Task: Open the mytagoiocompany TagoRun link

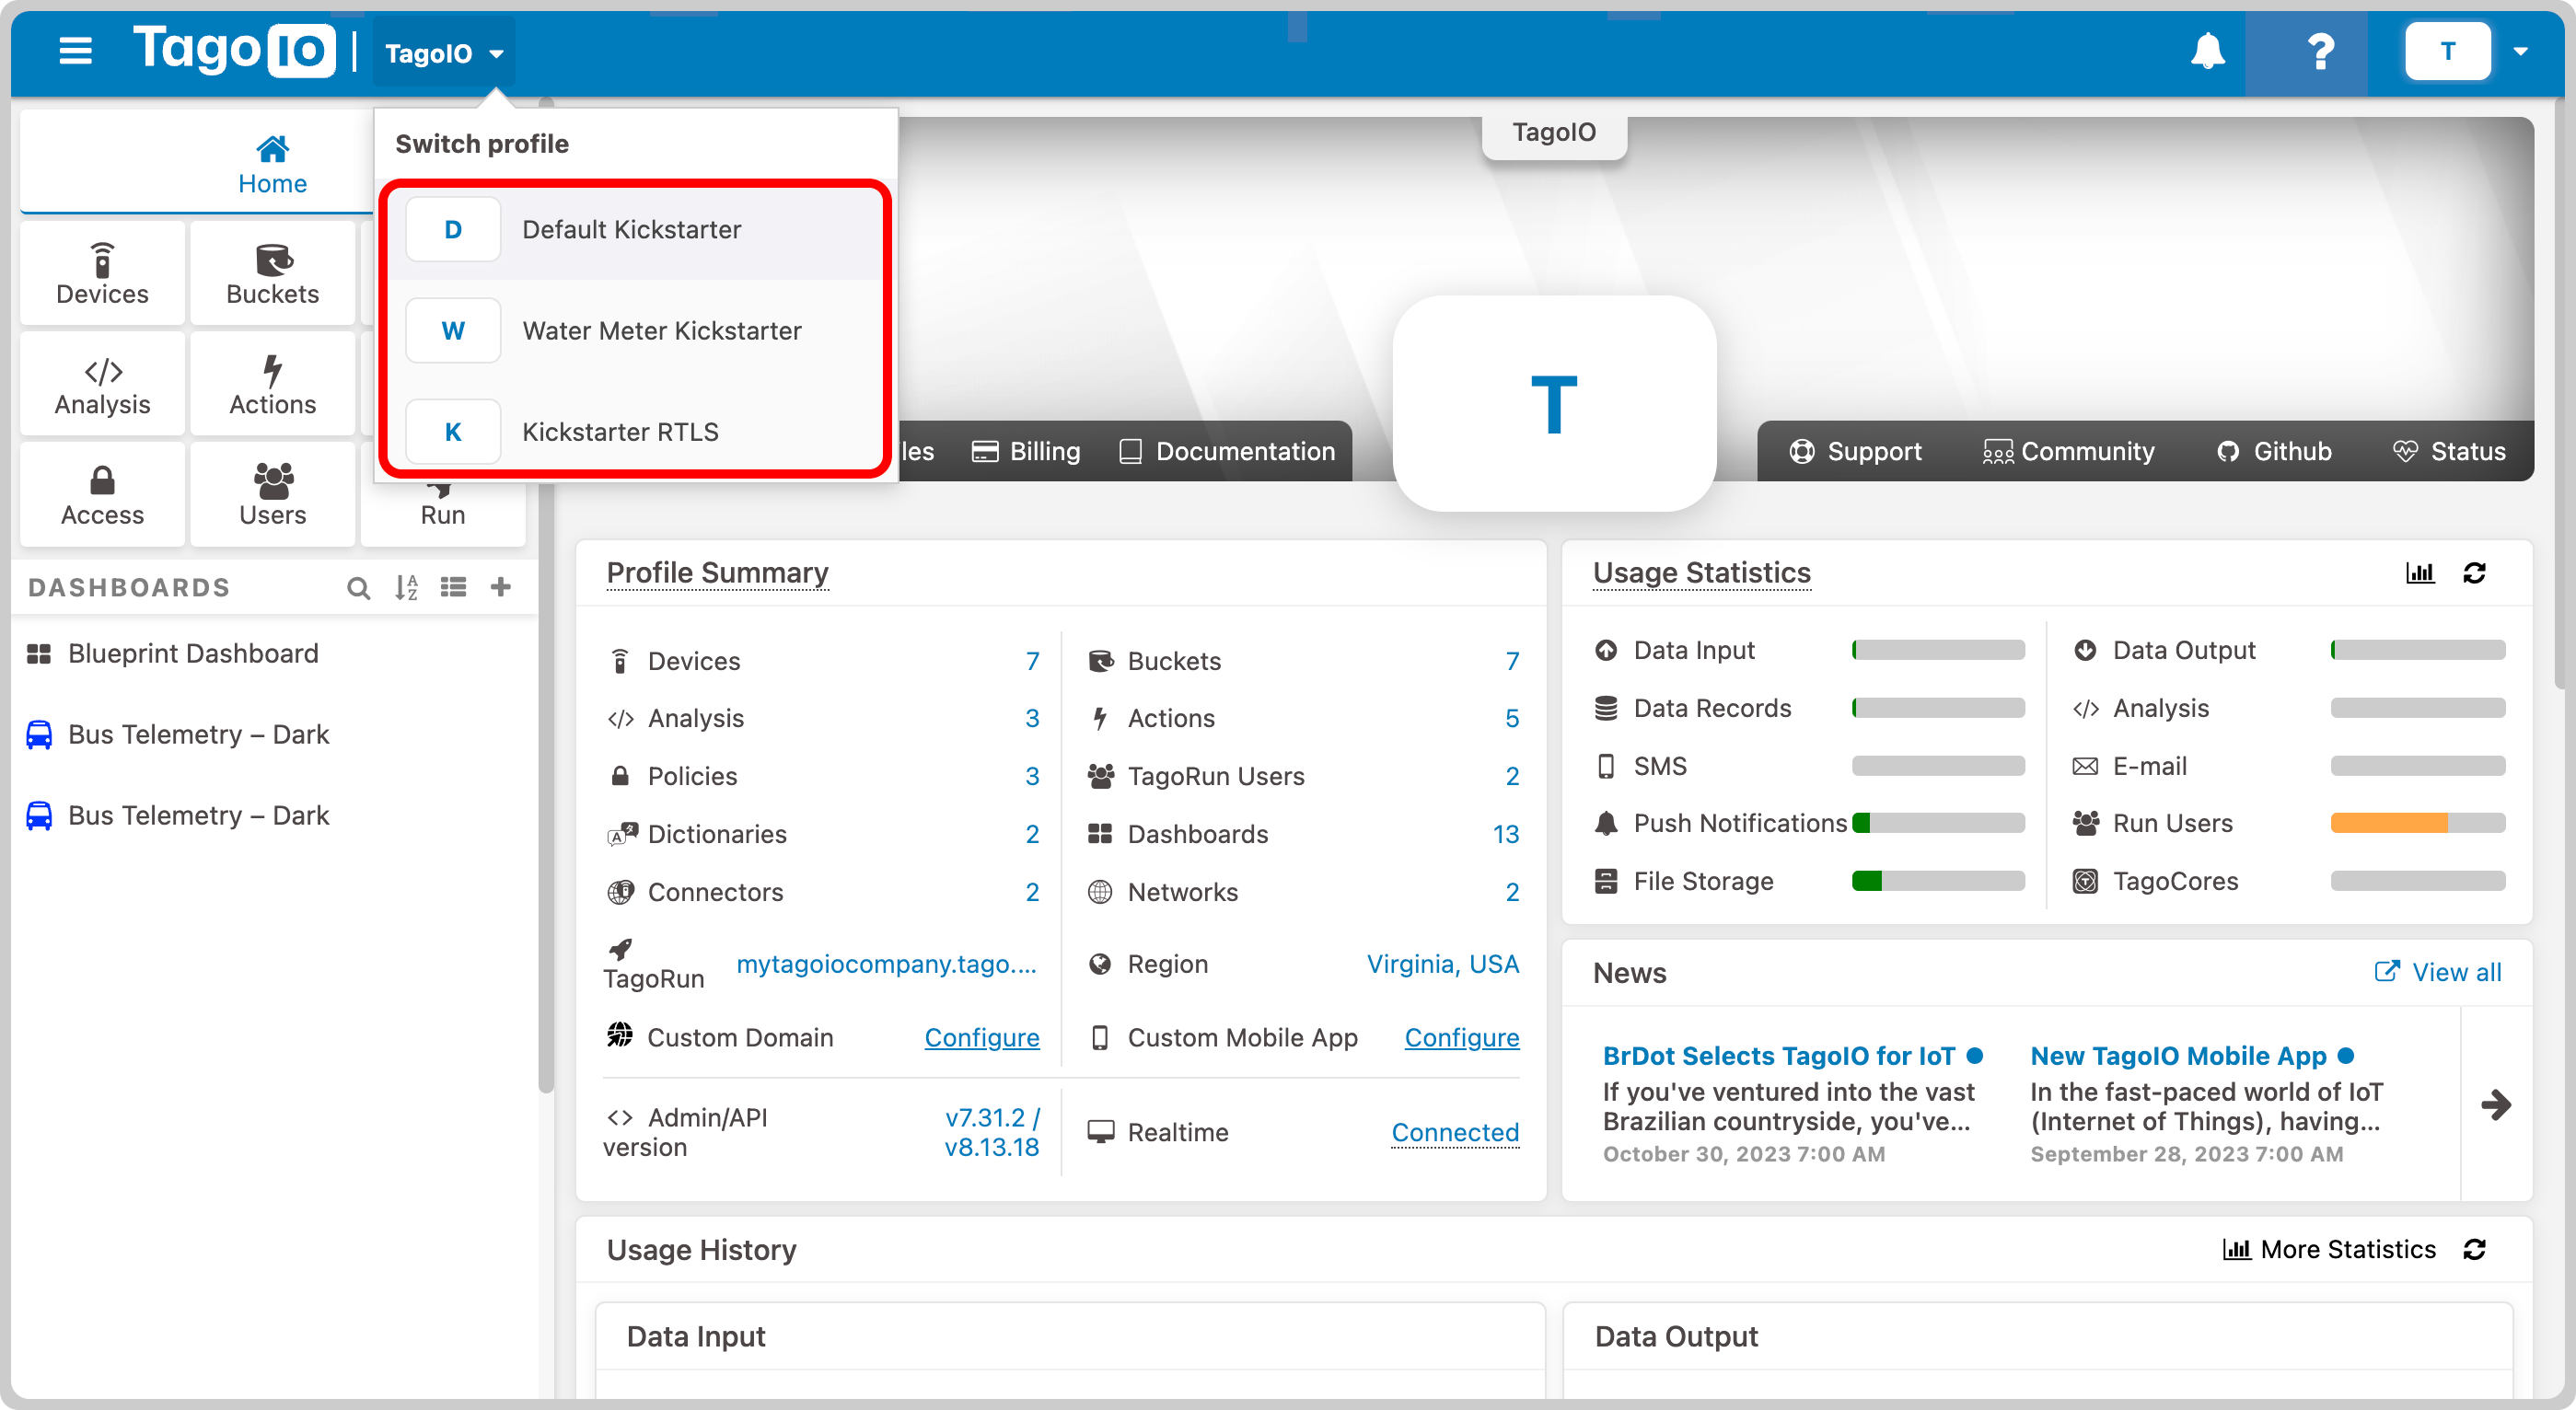Action: pos(886,963)
